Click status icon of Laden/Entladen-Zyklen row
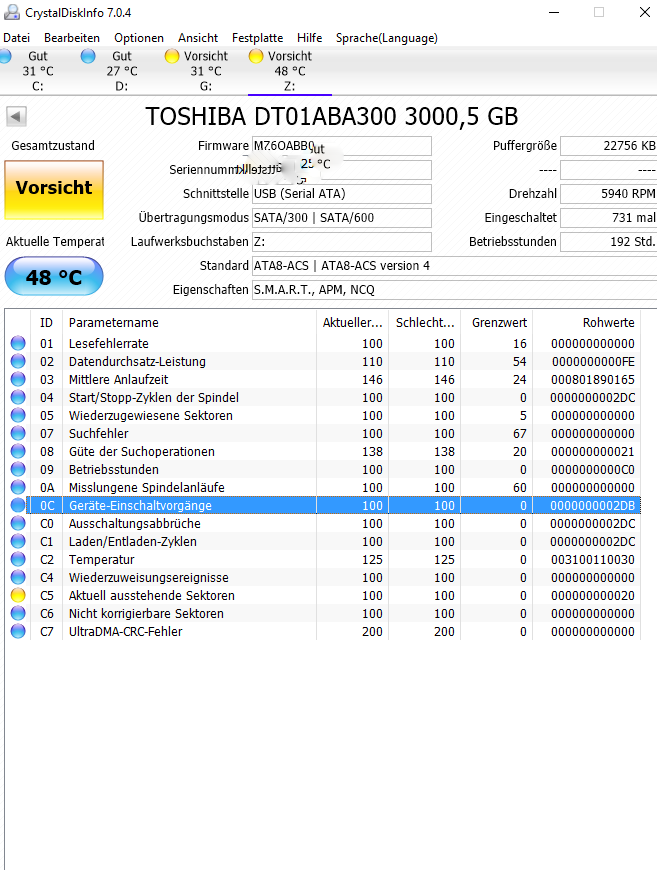The width and height of the screenshot is (657, 870). click(x=18, y=542)
